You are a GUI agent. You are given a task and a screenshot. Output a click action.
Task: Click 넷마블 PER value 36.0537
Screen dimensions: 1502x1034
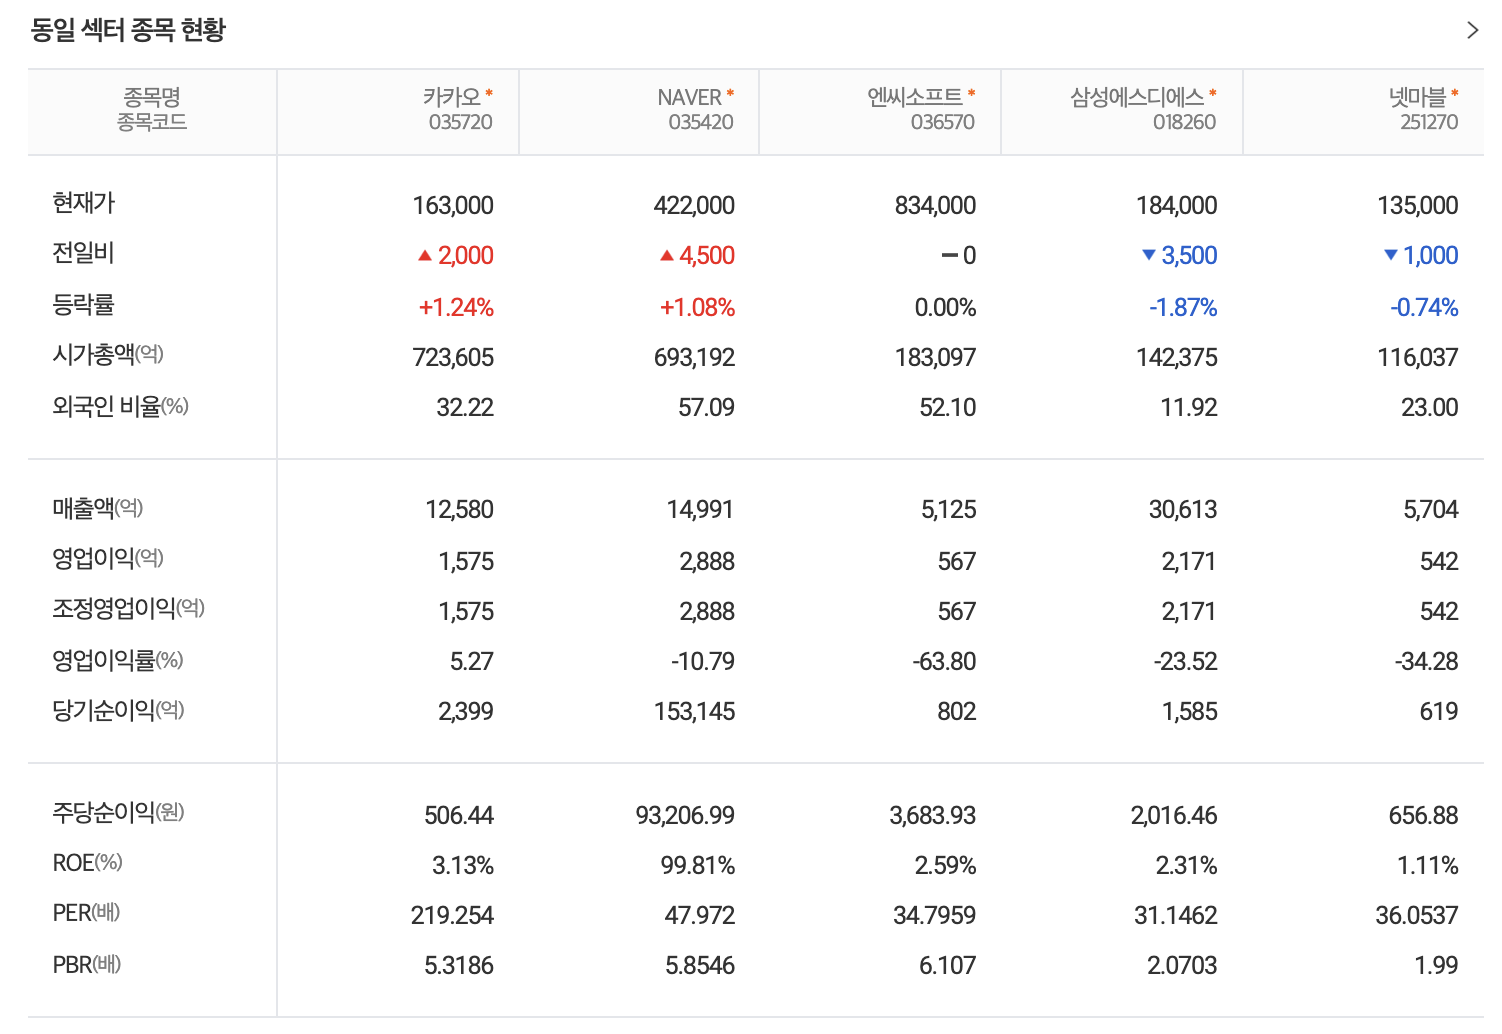click(x=1417, y=915)
